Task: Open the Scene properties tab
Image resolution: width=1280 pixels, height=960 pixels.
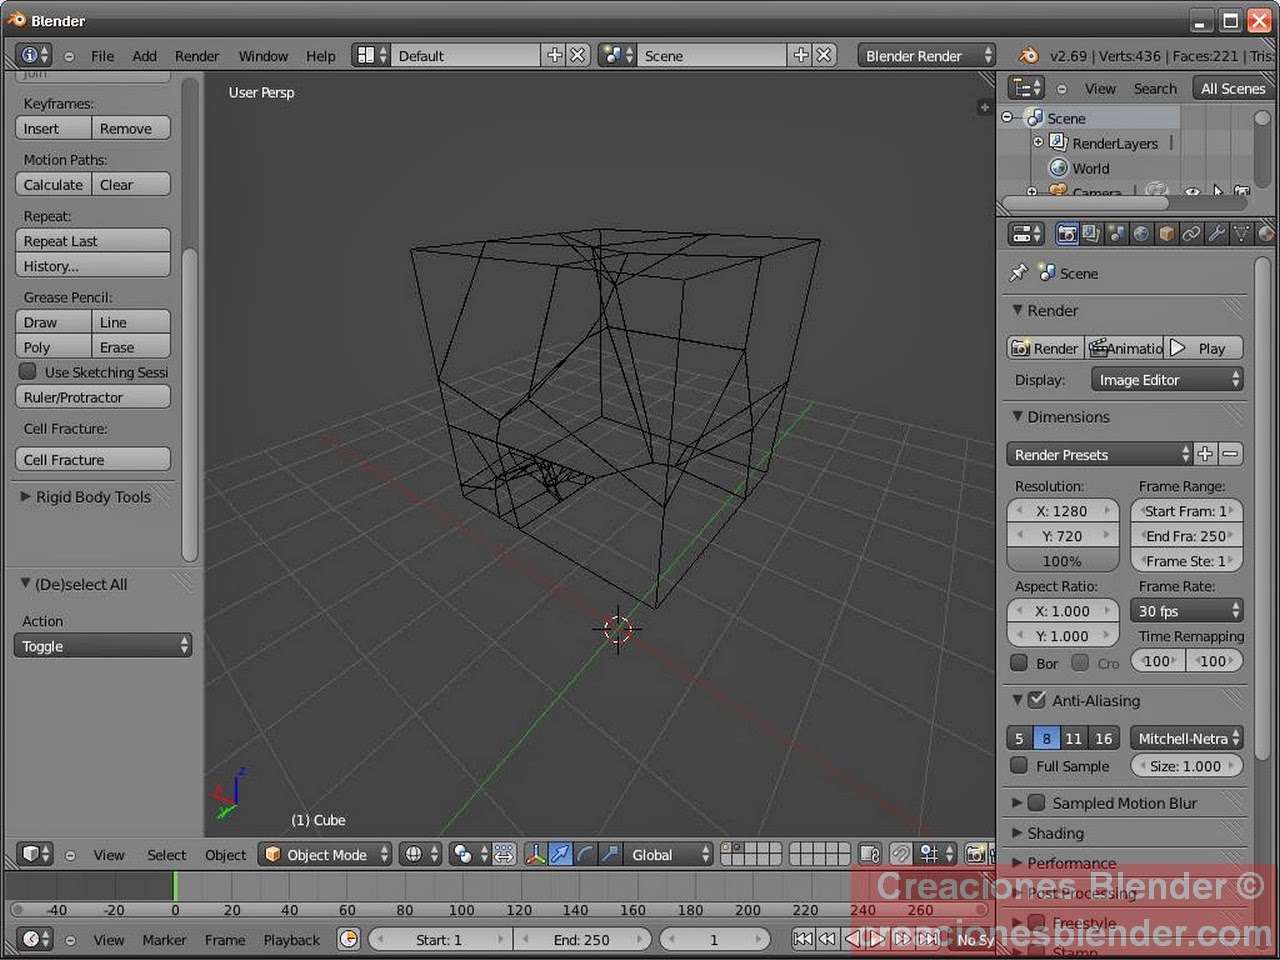Action: coord(1114,233)
